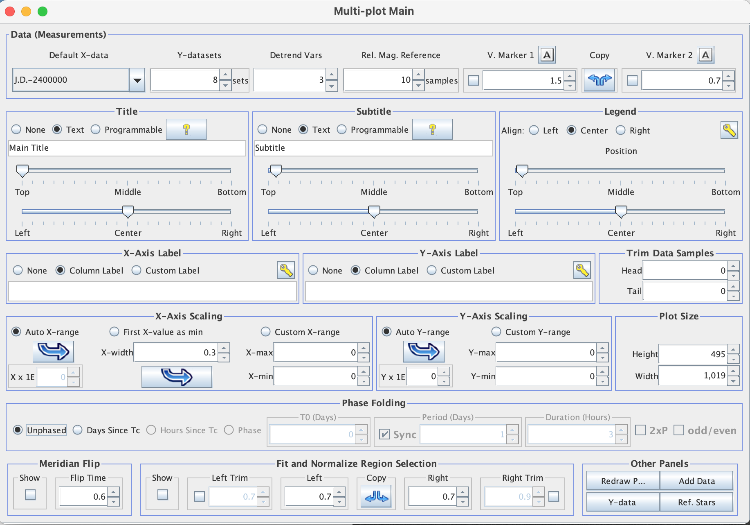Screen dimensions: 750x525
Task: Open the Default X-data dropdown
Action: click(136, 81)
